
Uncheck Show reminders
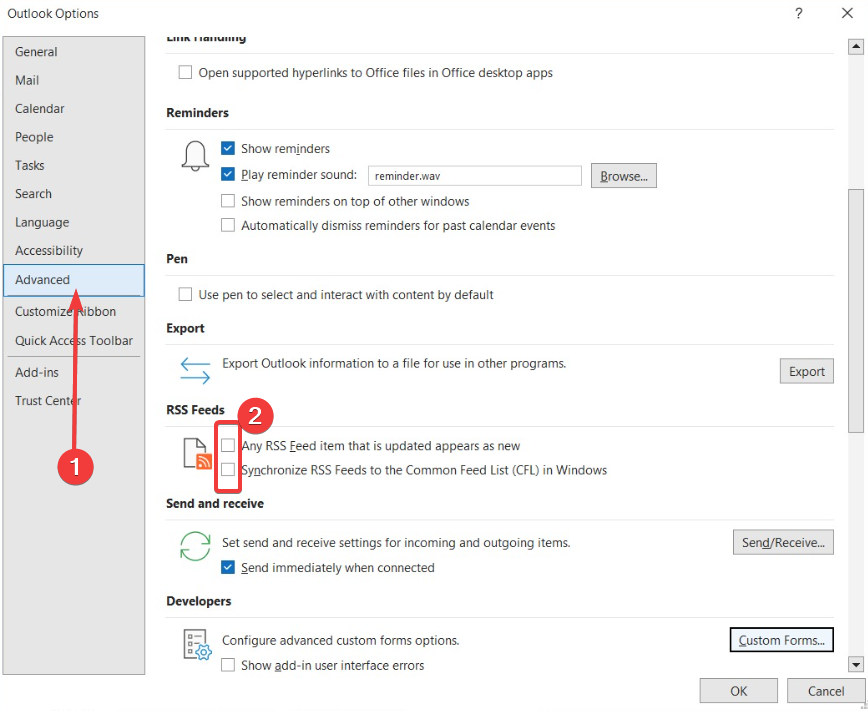tap(228, 148)
